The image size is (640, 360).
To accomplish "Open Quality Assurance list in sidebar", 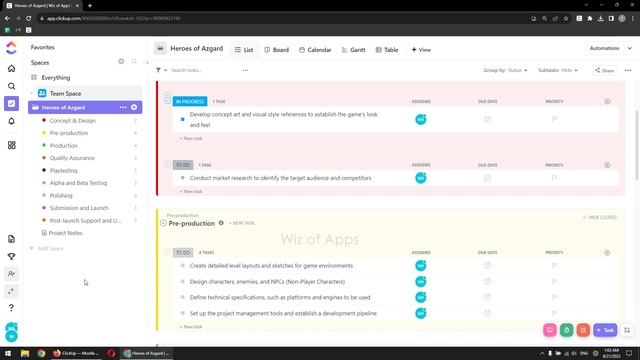I will [72, 158].
